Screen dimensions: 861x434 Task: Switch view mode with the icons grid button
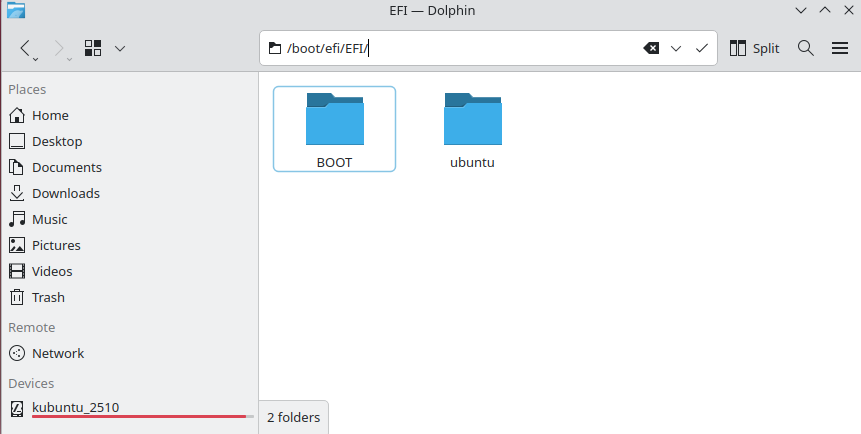click(93, 48)
